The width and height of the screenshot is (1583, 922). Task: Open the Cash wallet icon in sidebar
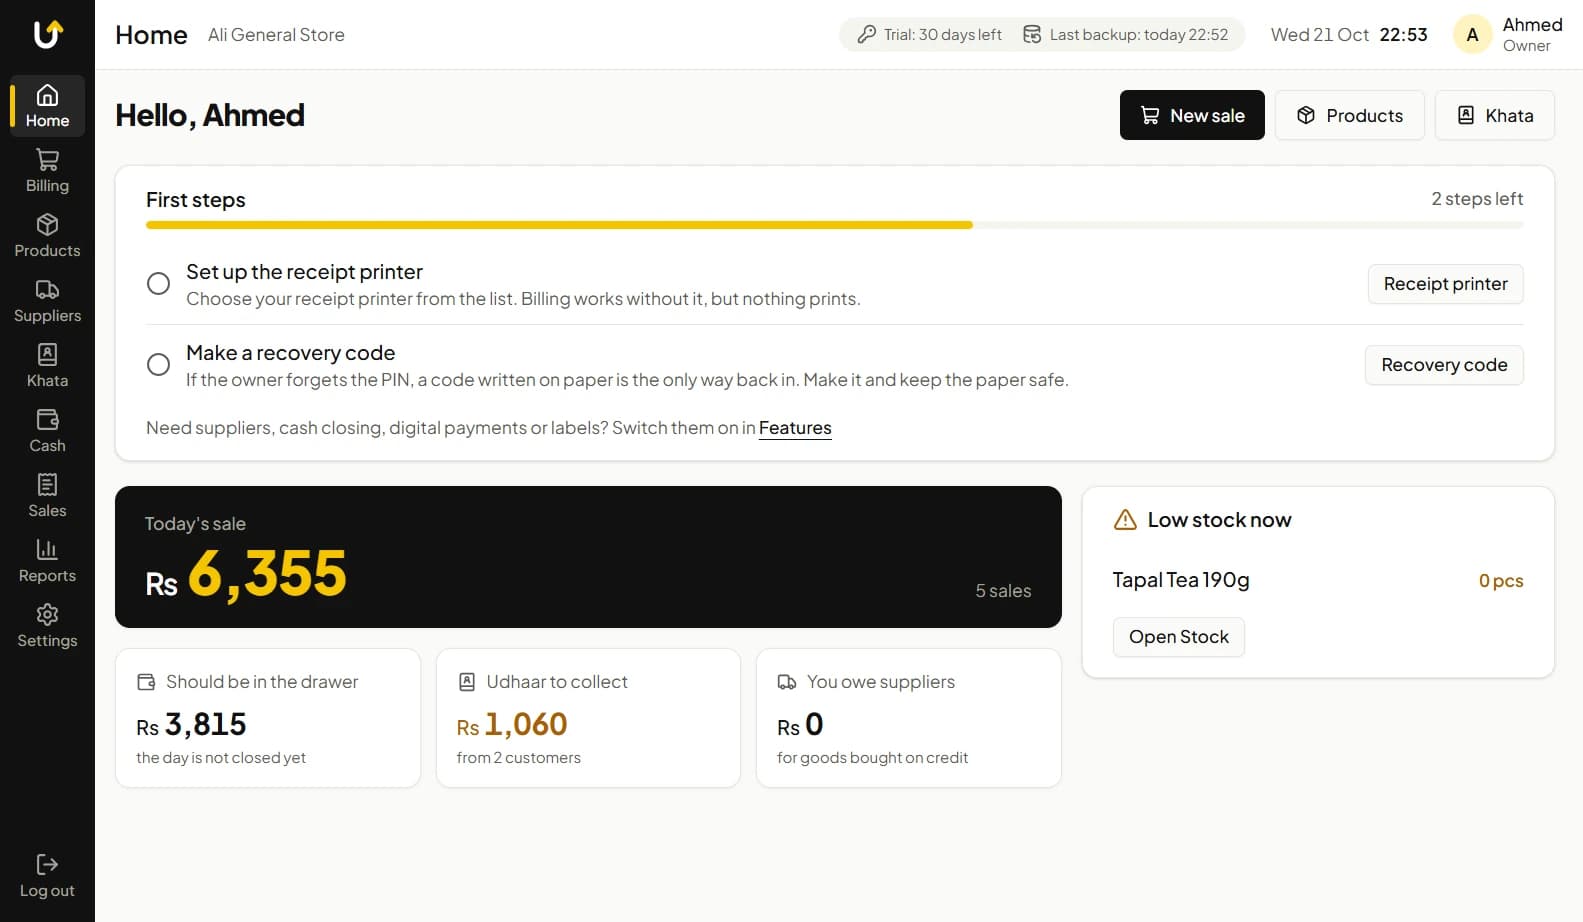[x=47, y=419]
